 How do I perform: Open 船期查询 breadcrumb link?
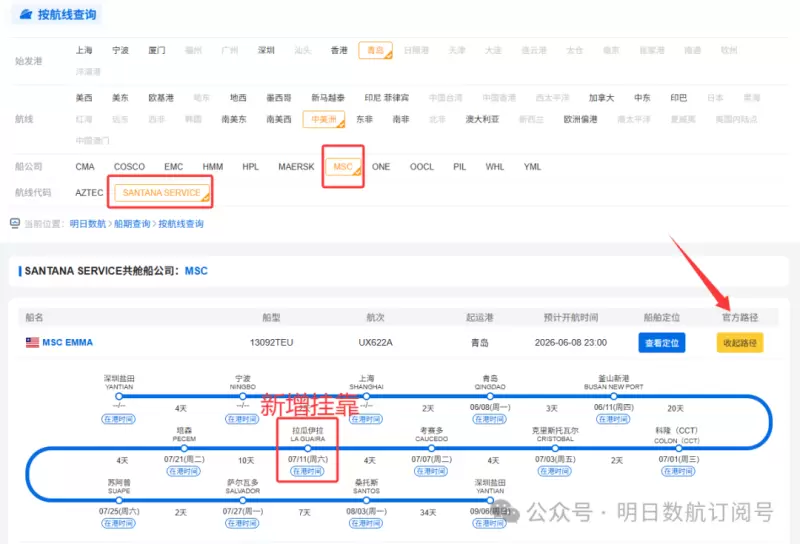coord(132,224)
